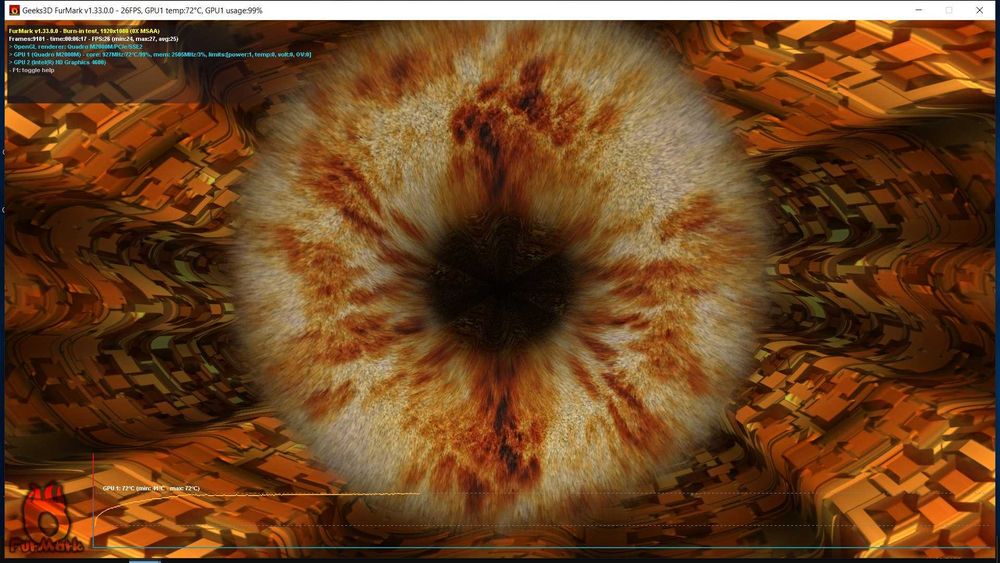Close the FurMark burn-in test window
The height and width of the screenshot is (563, 1000).
(980, 10)
